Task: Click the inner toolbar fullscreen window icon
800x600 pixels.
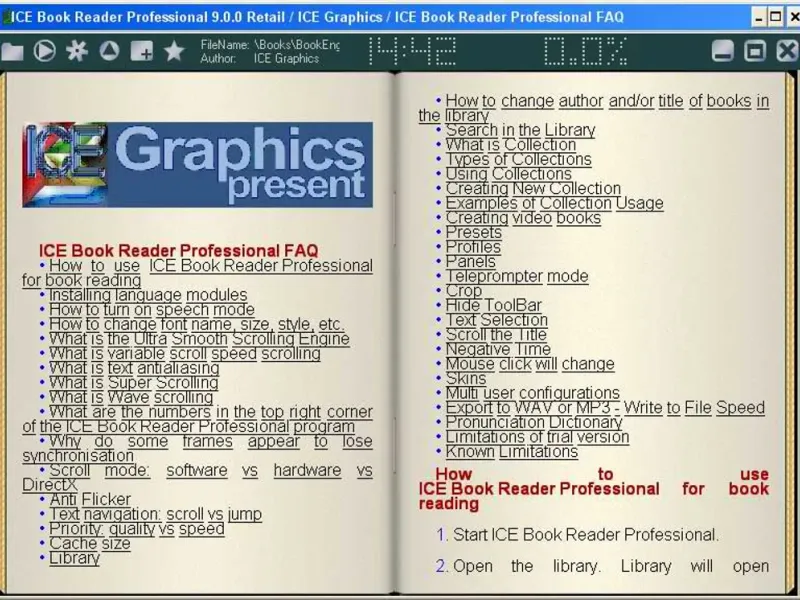Action: point(755,51)
